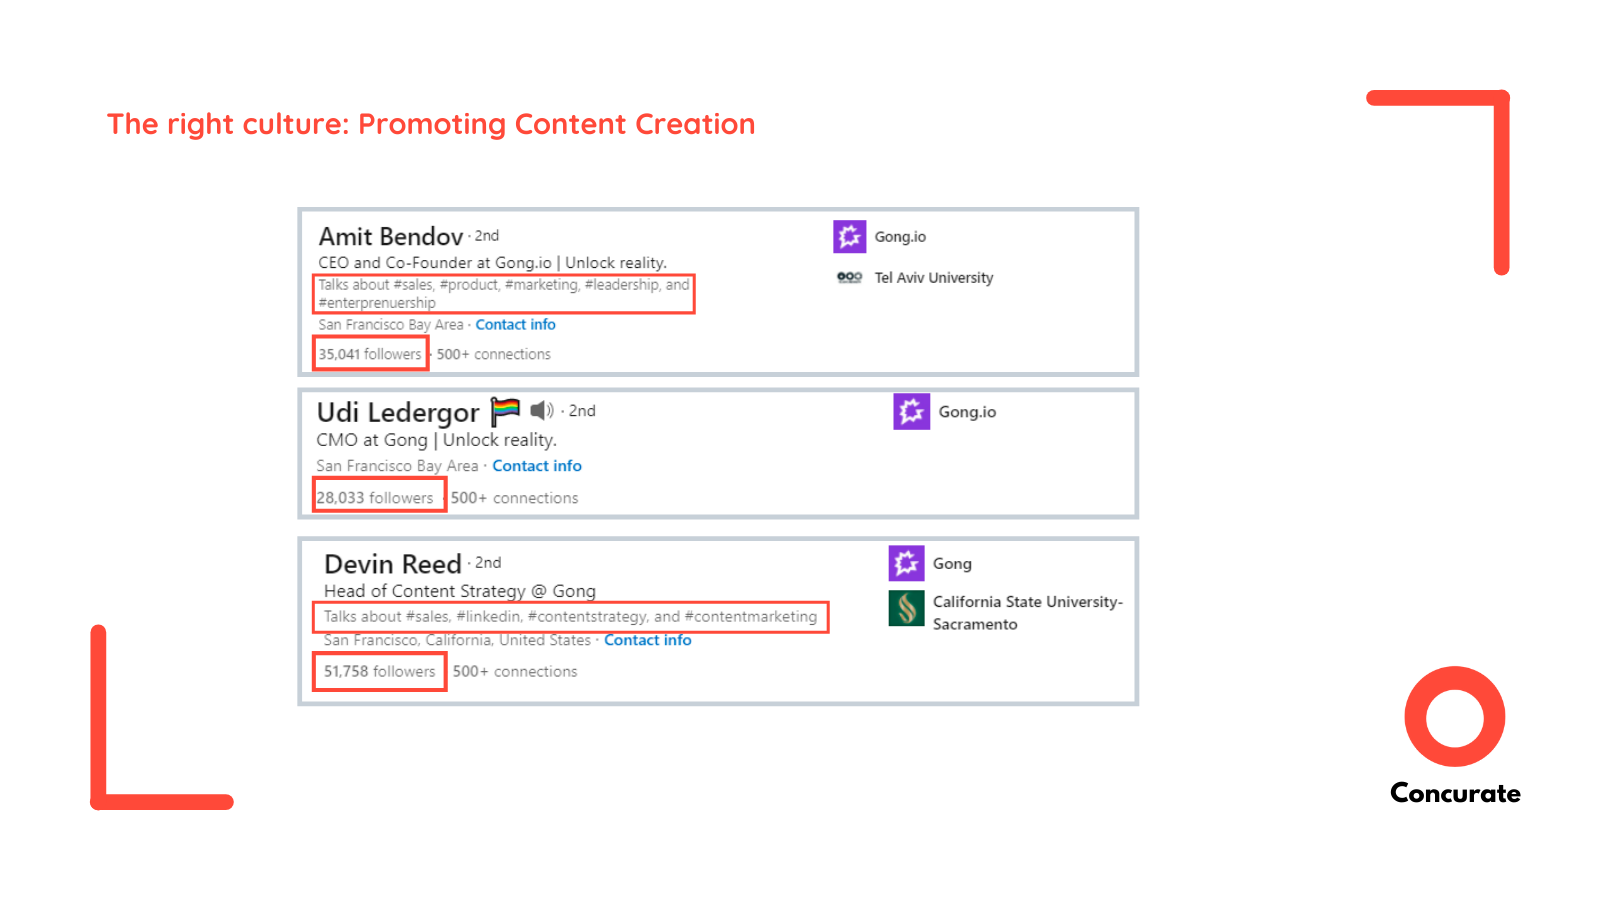Click the speaker icon beside Udi Ledergor
The height and width of the screenshot is (900, 1600).
click(x=542, y=410)
